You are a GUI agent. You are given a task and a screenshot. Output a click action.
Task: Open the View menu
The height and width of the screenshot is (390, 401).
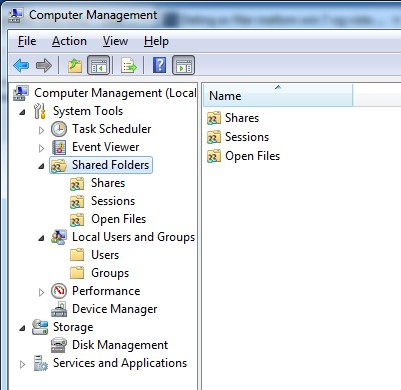(x=115, y=41)
